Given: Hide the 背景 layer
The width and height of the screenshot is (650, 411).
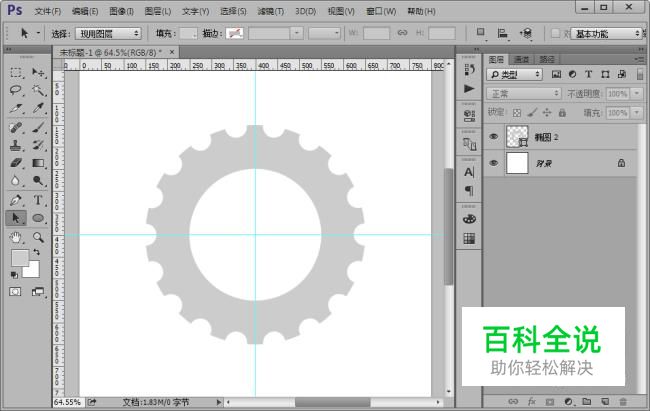Looking at the screenshot, I should click(493, 163).
